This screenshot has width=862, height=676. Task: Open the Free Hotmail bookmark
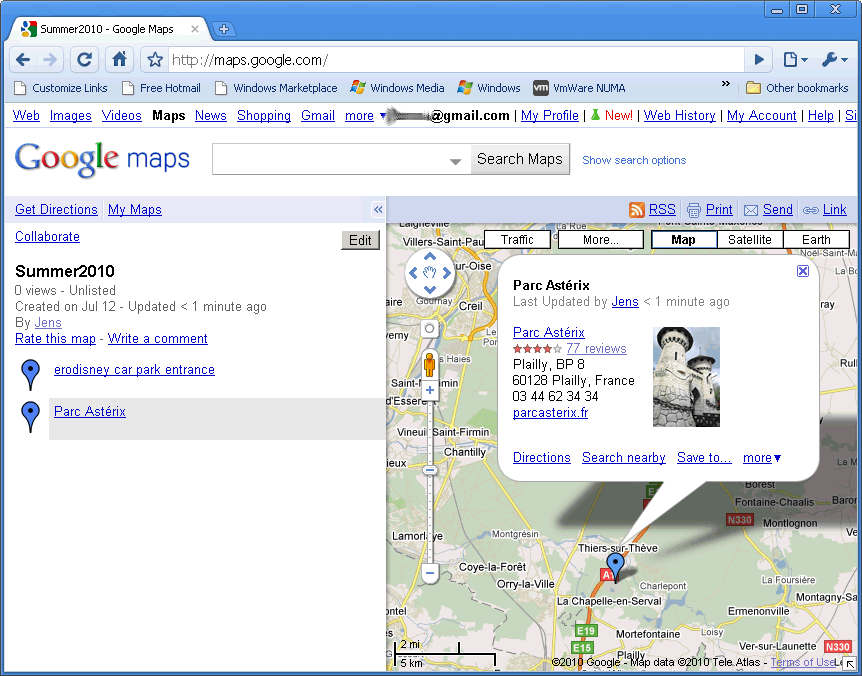pos(161,88)
